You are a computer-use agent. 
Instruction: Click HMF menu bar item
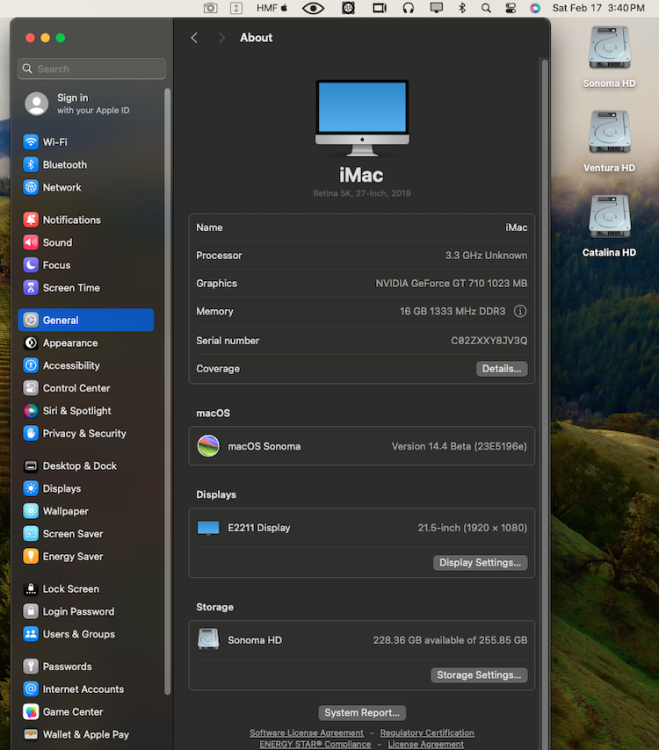[272, 8]
